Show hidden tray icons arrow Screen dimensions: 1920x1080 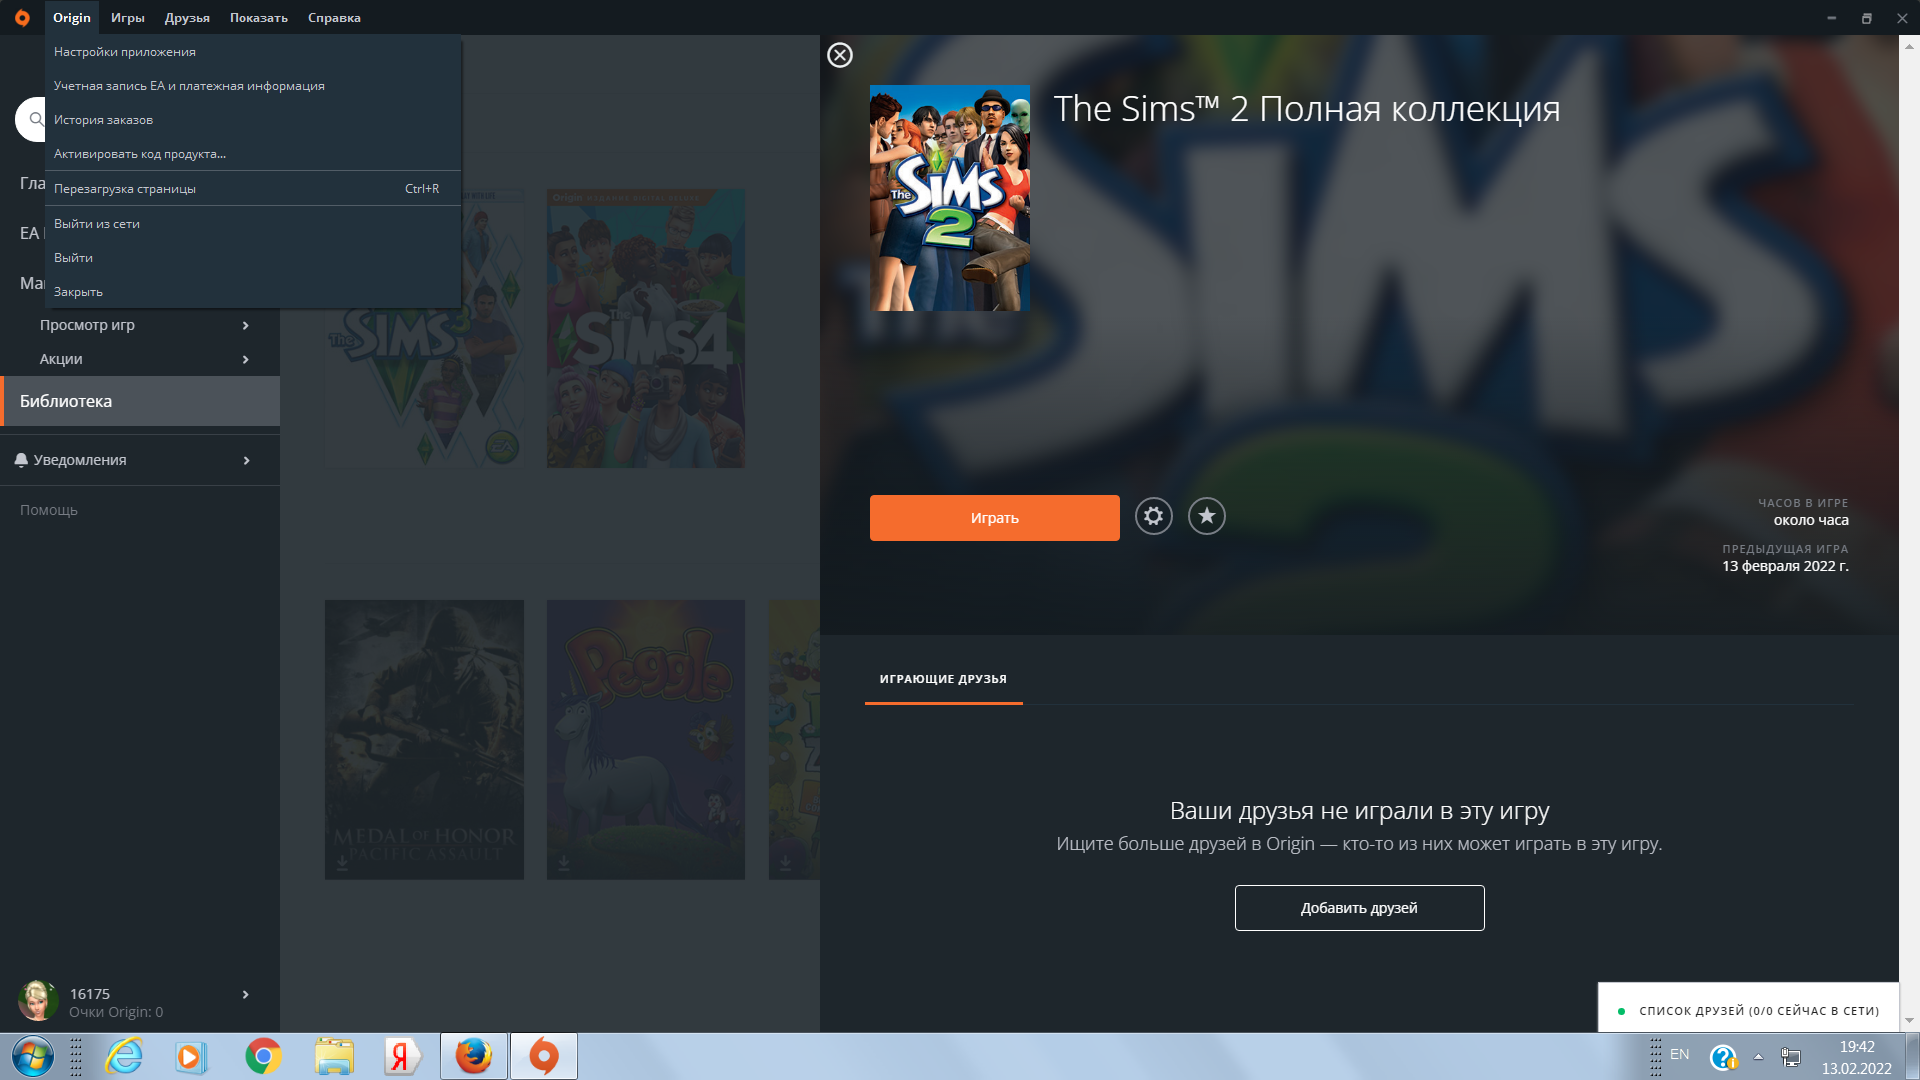click(x=1758, y=1057)
